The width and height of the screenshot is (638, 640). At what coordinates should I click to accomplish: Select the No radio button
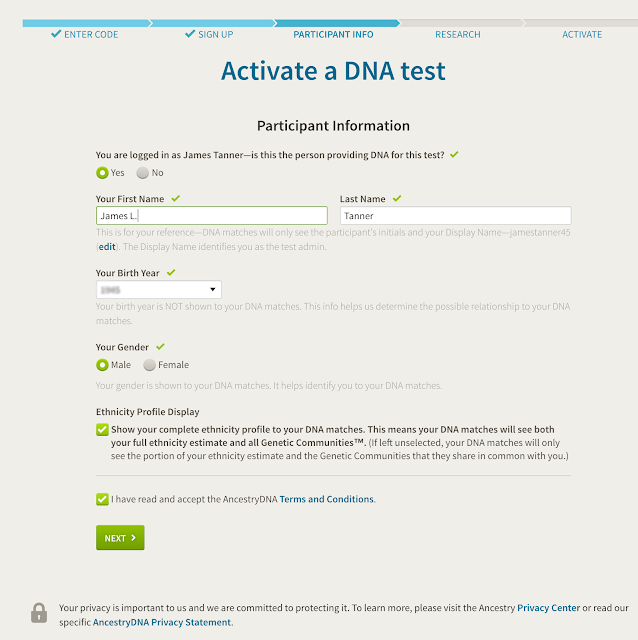coord(142,173)
